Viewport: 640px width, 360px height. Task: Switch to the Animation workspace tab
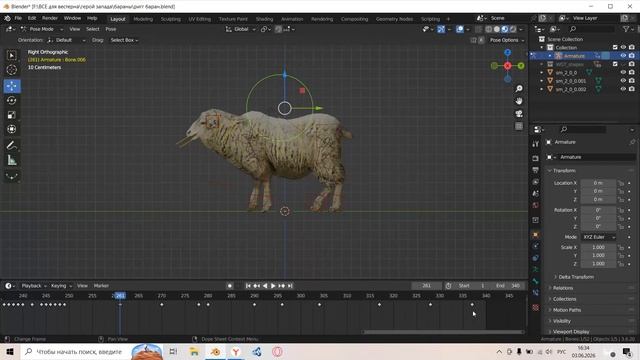pyautogui.click(x=292, y=19)
